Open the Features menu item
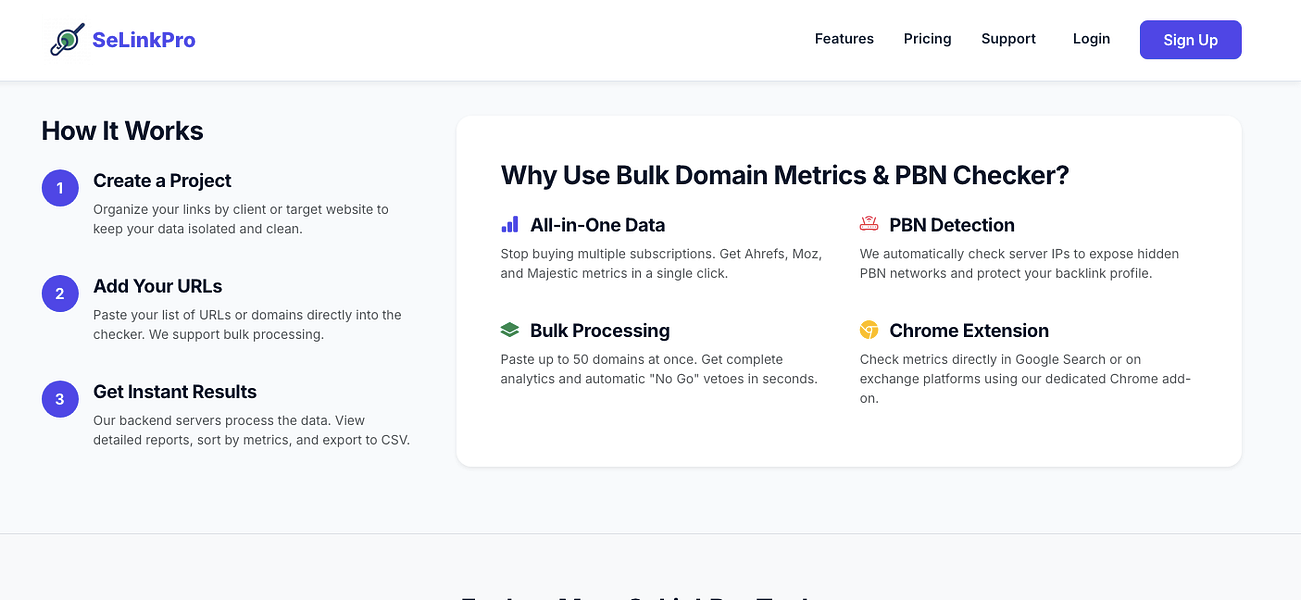 [x=844, y=39]
